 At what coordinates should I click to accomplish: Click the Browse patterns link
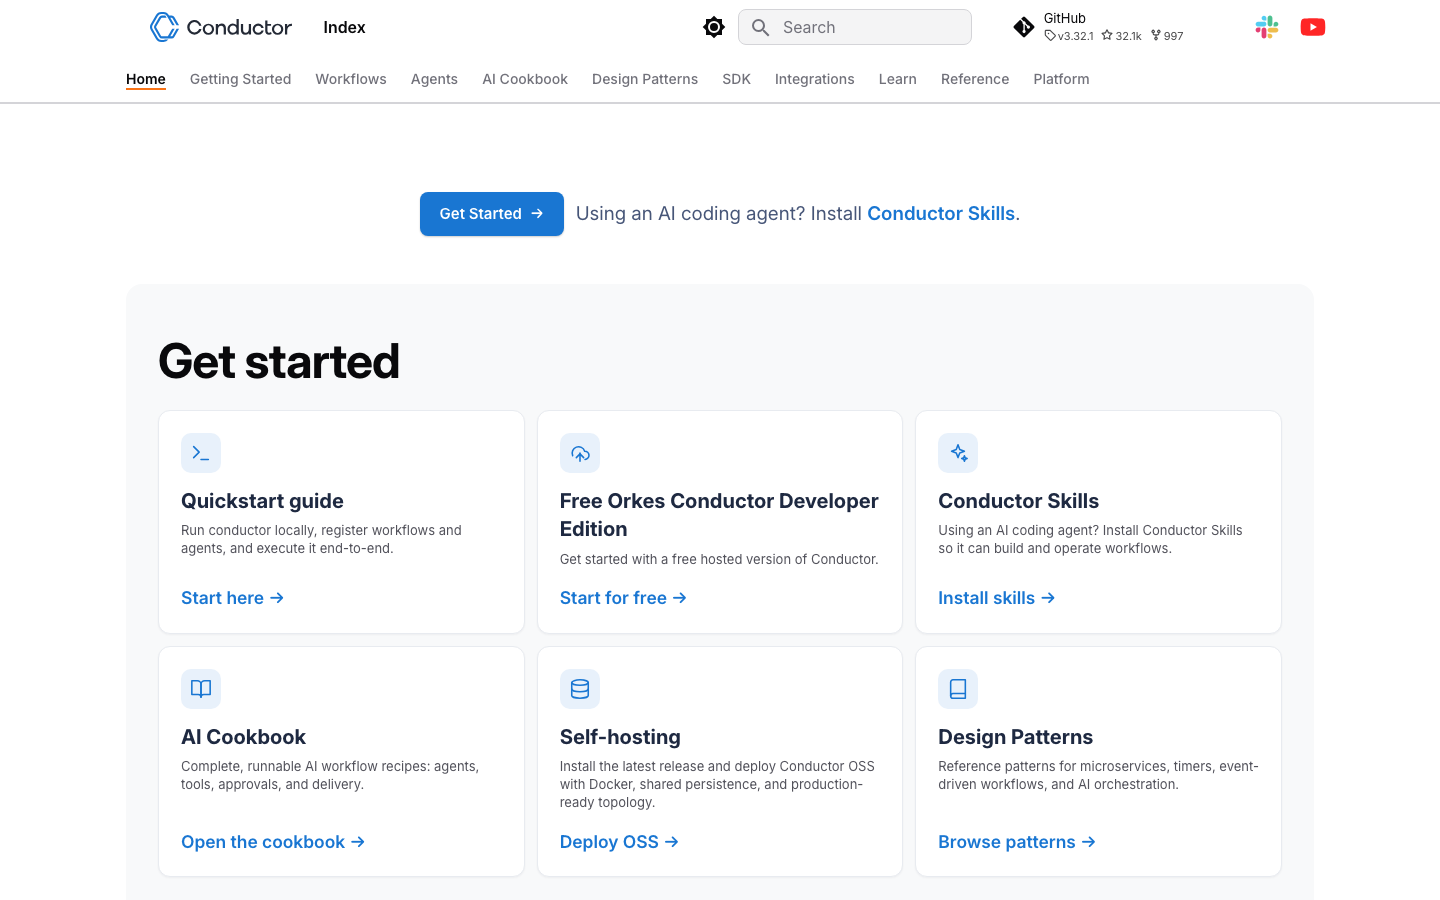pos(1017,842)
